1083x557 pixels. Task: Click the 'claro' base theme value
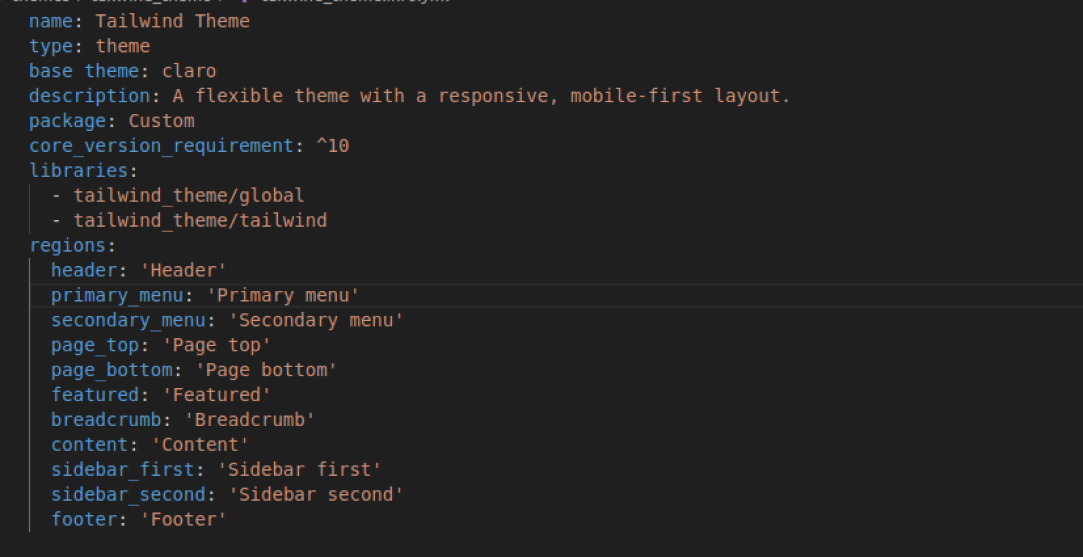[x=189, y=71]
